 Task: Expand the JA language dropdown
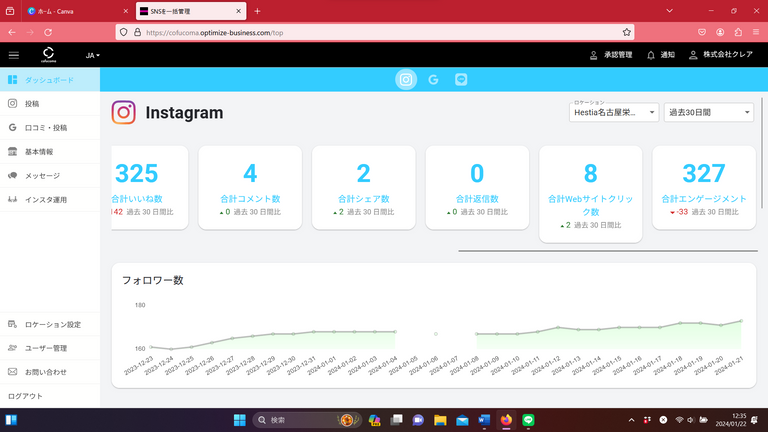click(x=91, y=55)
